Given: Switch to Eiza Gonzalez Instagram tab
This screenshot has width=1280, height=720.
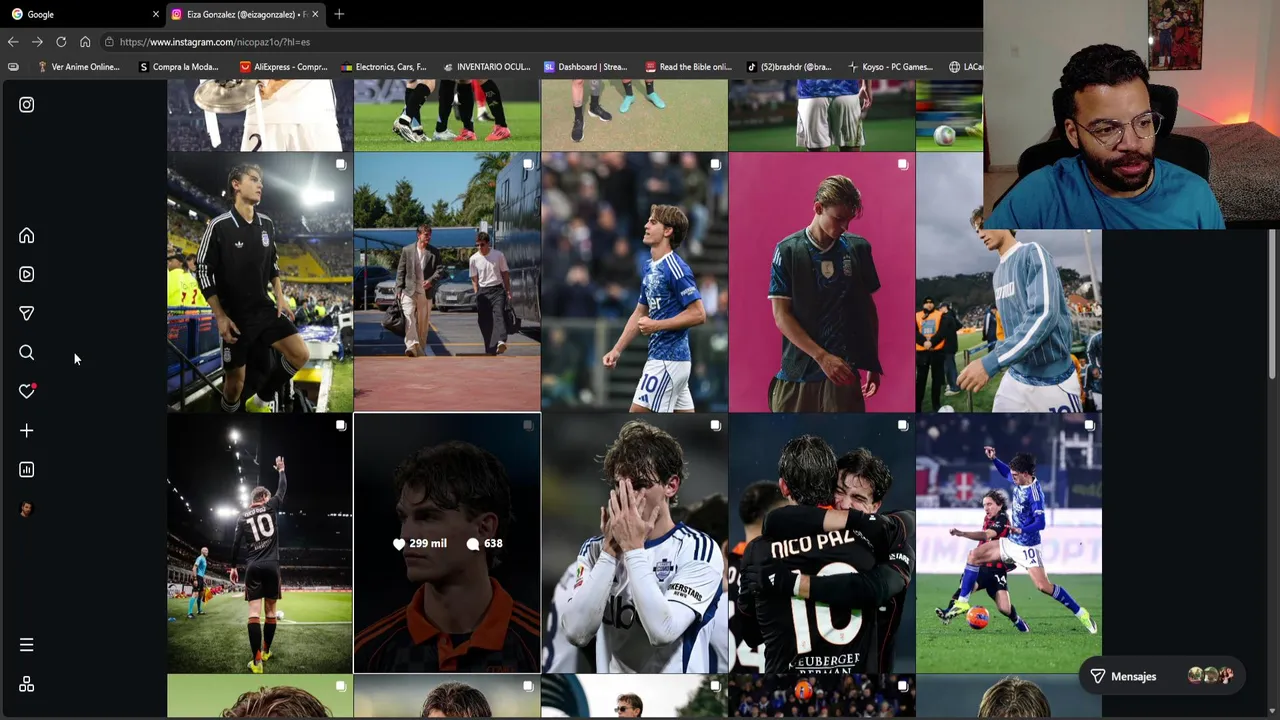Looking at the screenshot, I should (x=245, y=14).
